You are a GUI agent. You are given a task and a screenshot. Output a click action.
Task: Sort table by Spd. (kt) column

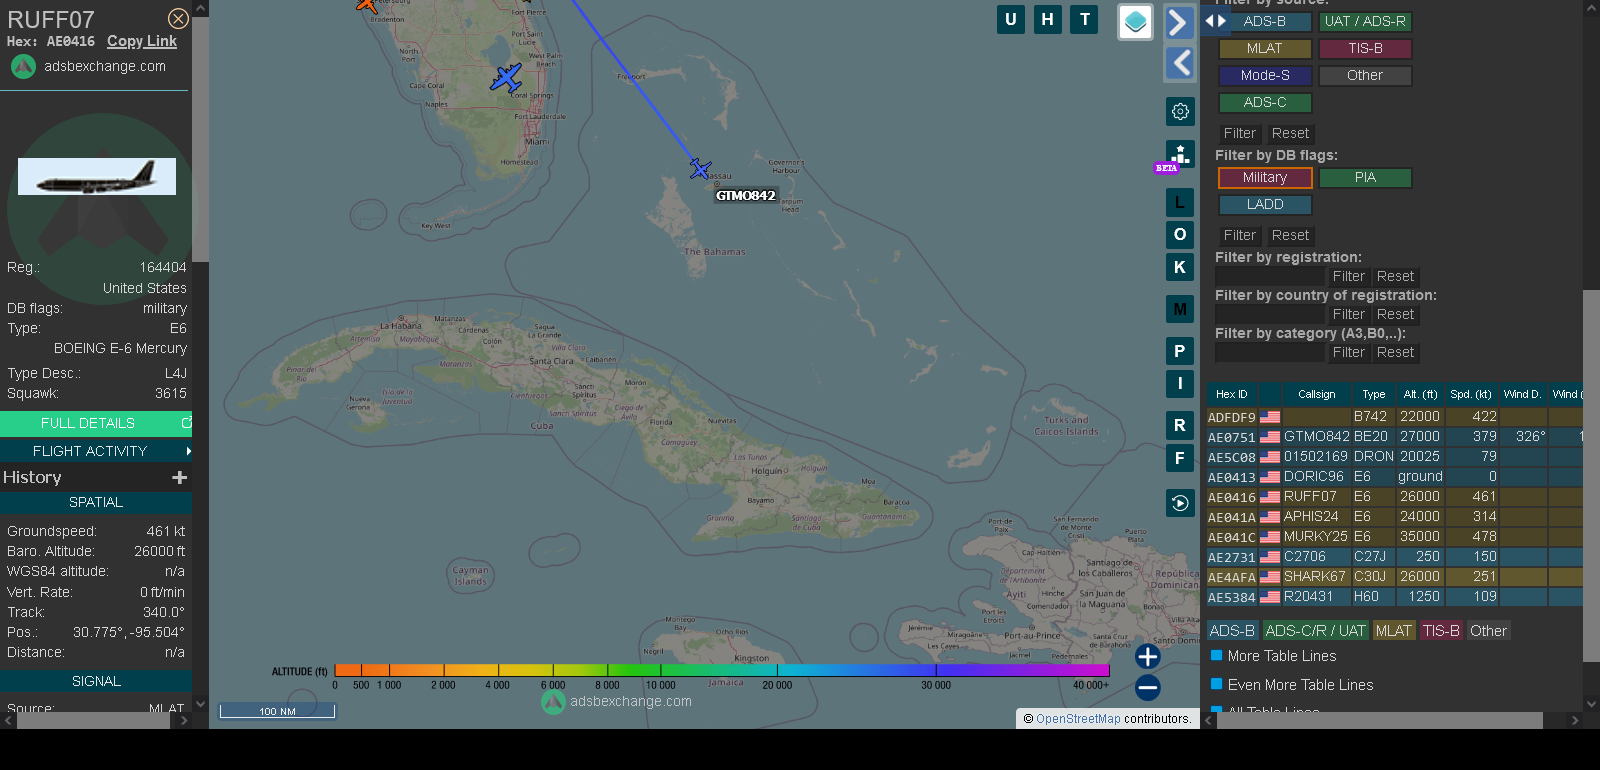click(1471, 394)
